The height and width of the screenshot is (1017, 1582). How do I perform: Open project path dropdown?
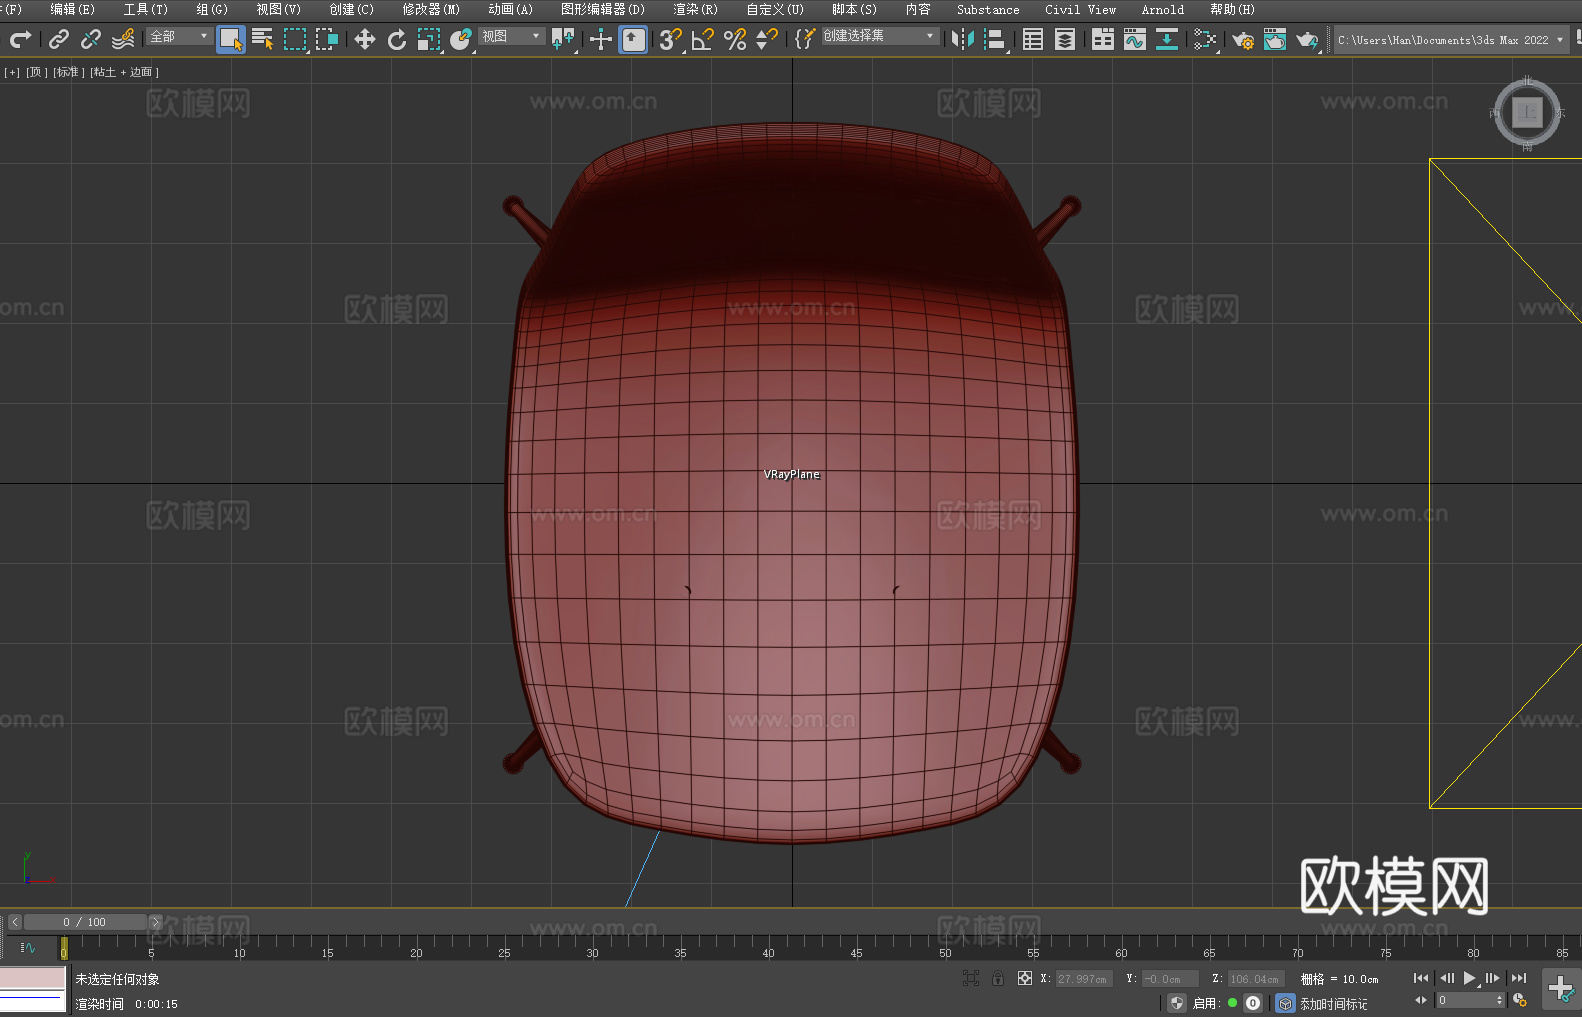(1451, 40)
